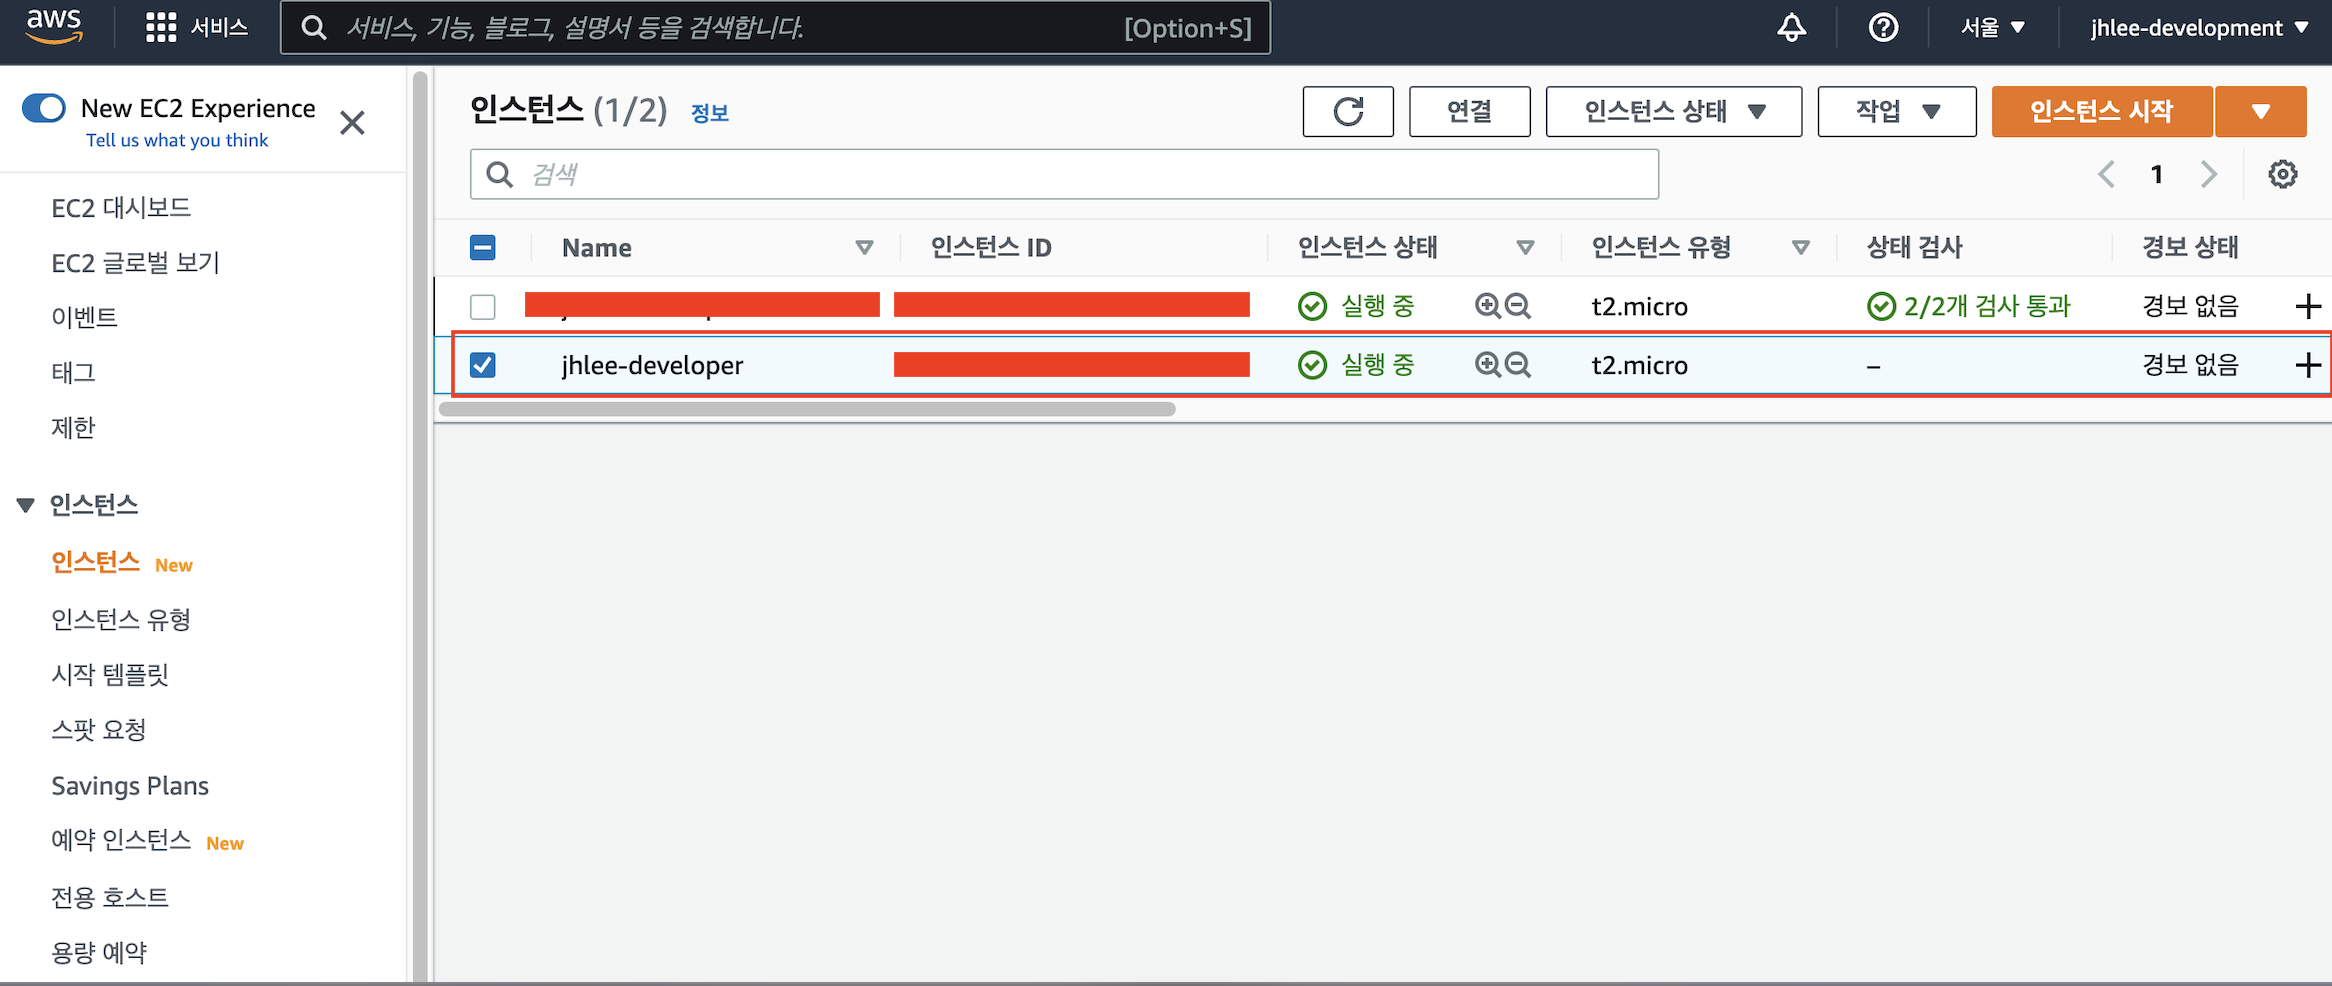Go to previous page of instances
The height and width of the screenshot is (986, 2332).
(2106, 174)
